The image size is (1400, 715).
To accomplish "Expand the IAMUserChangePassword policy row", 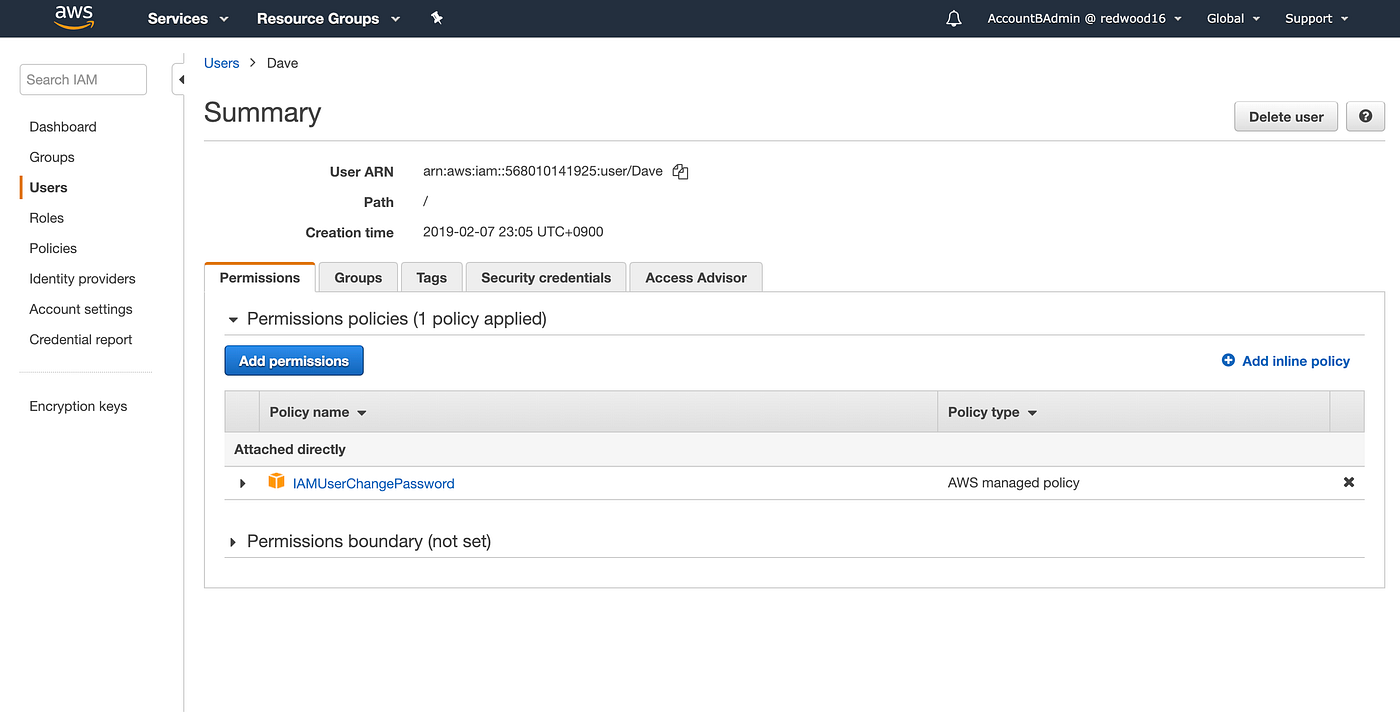I will (241, 482).
